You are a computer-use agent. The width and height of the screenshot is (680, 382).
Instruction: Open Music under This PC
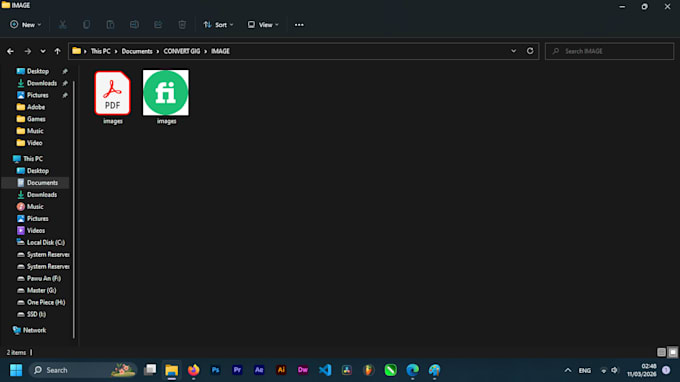[35, 207]
